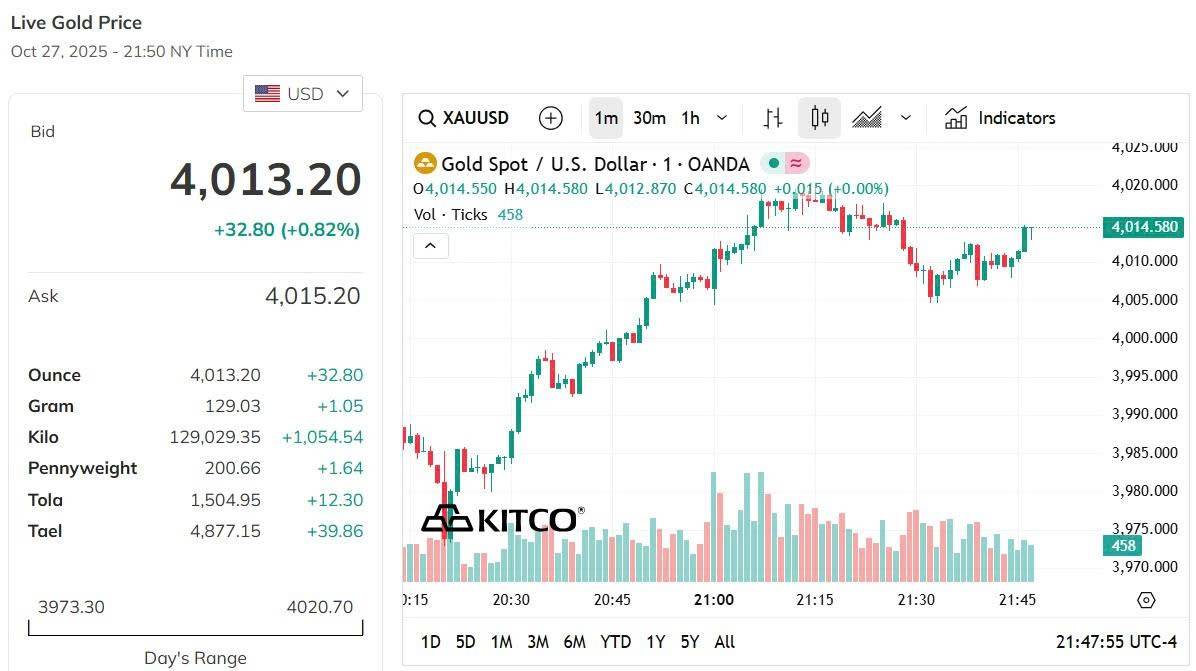Toggle the pink delayed-data wave indicator
This screenshot has height=671, width=1196.
(x=796, y=164)
